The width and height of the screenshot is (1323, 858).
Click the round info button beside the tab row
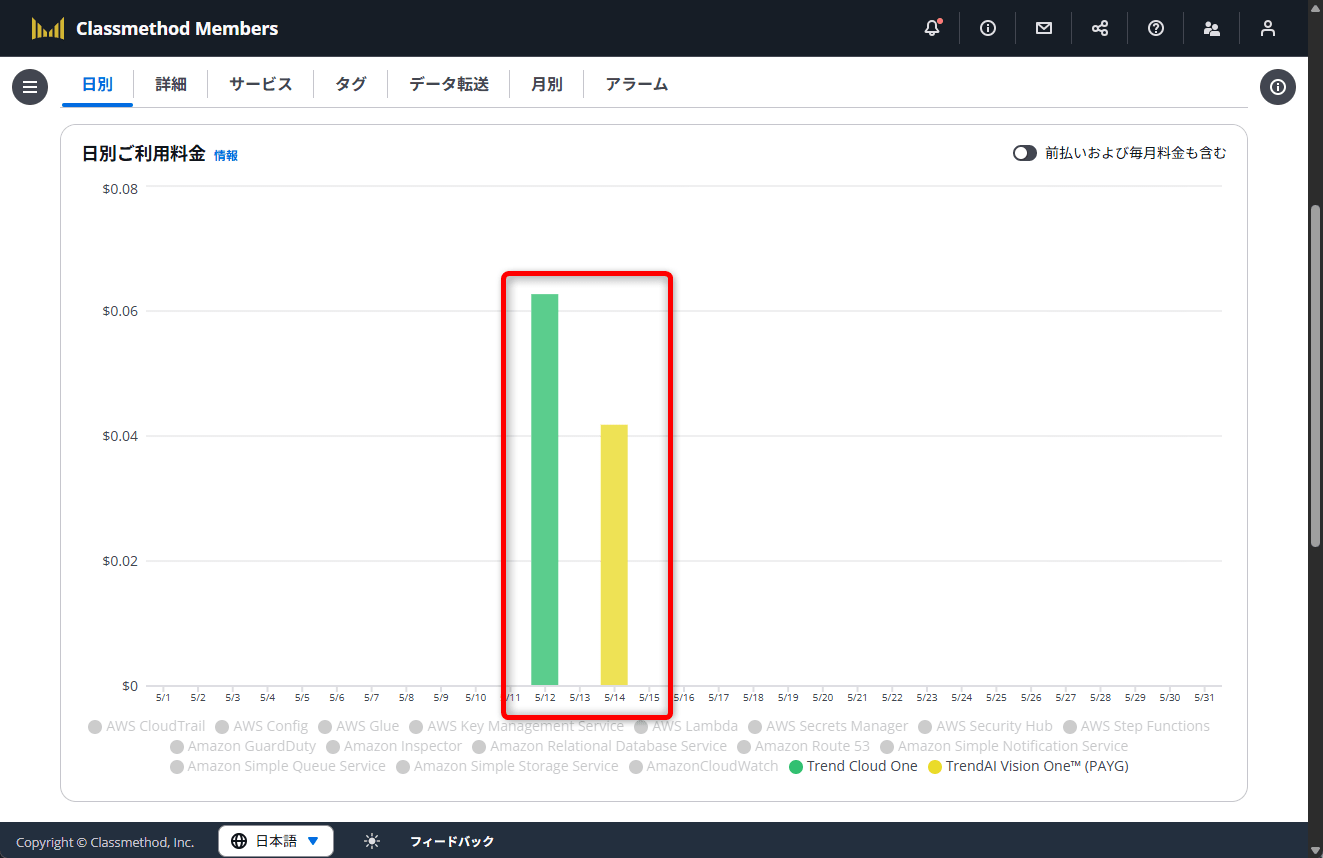(x=1278, y=87)
